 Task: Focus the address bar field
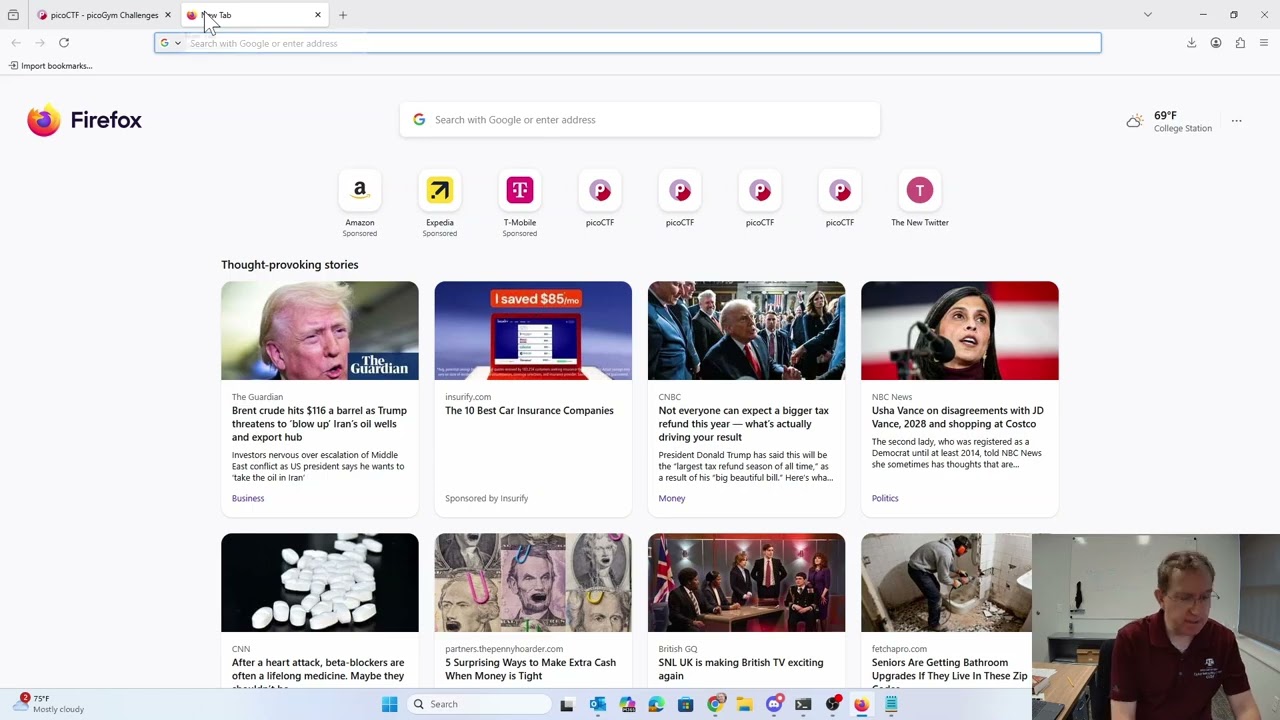tap(628, 43)
